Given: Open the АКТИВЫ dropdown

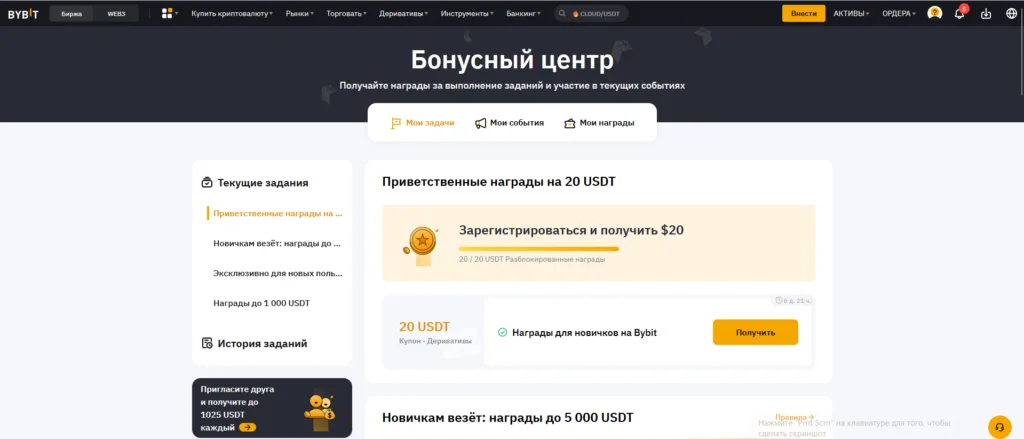Looking at the screenshot, I should tap(851, 13).
